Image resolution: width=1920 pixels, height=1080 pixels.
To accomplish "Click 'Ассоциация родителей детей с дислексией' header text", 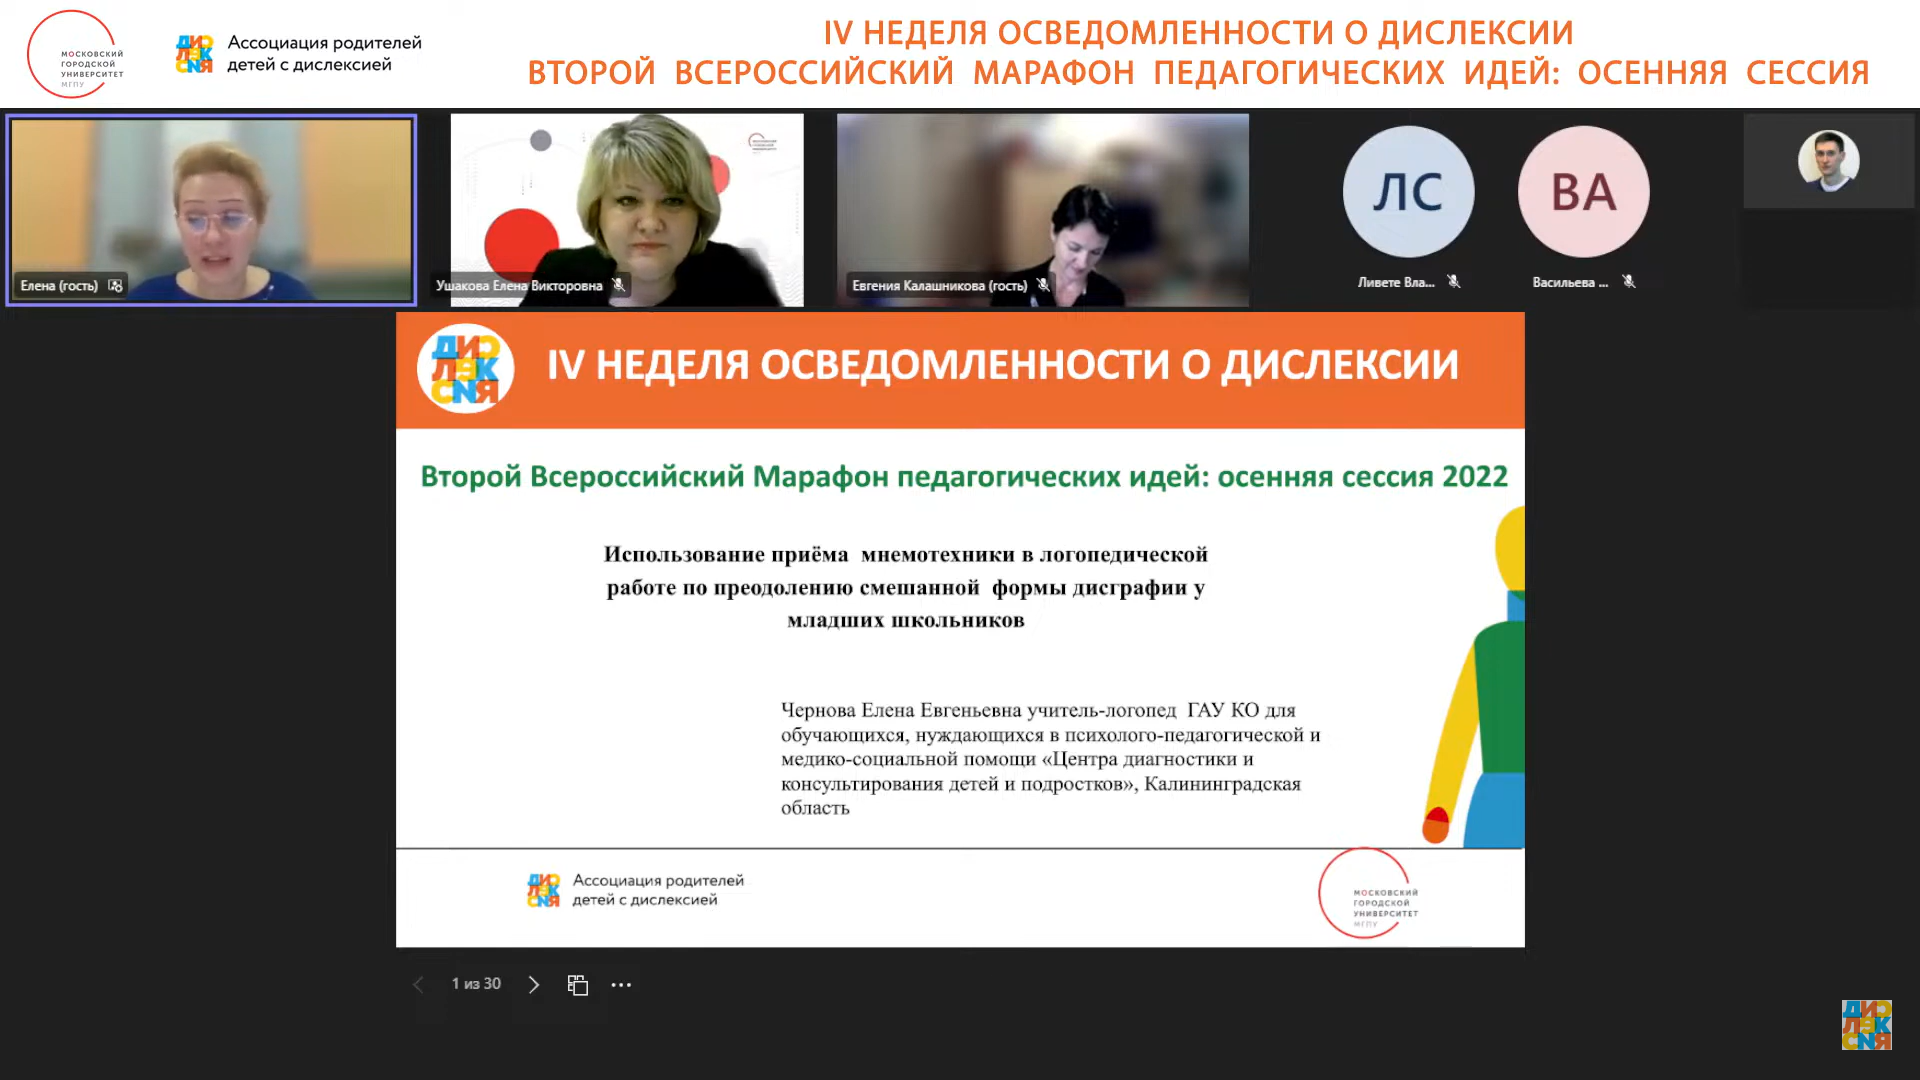I will [x=324, y=54].
